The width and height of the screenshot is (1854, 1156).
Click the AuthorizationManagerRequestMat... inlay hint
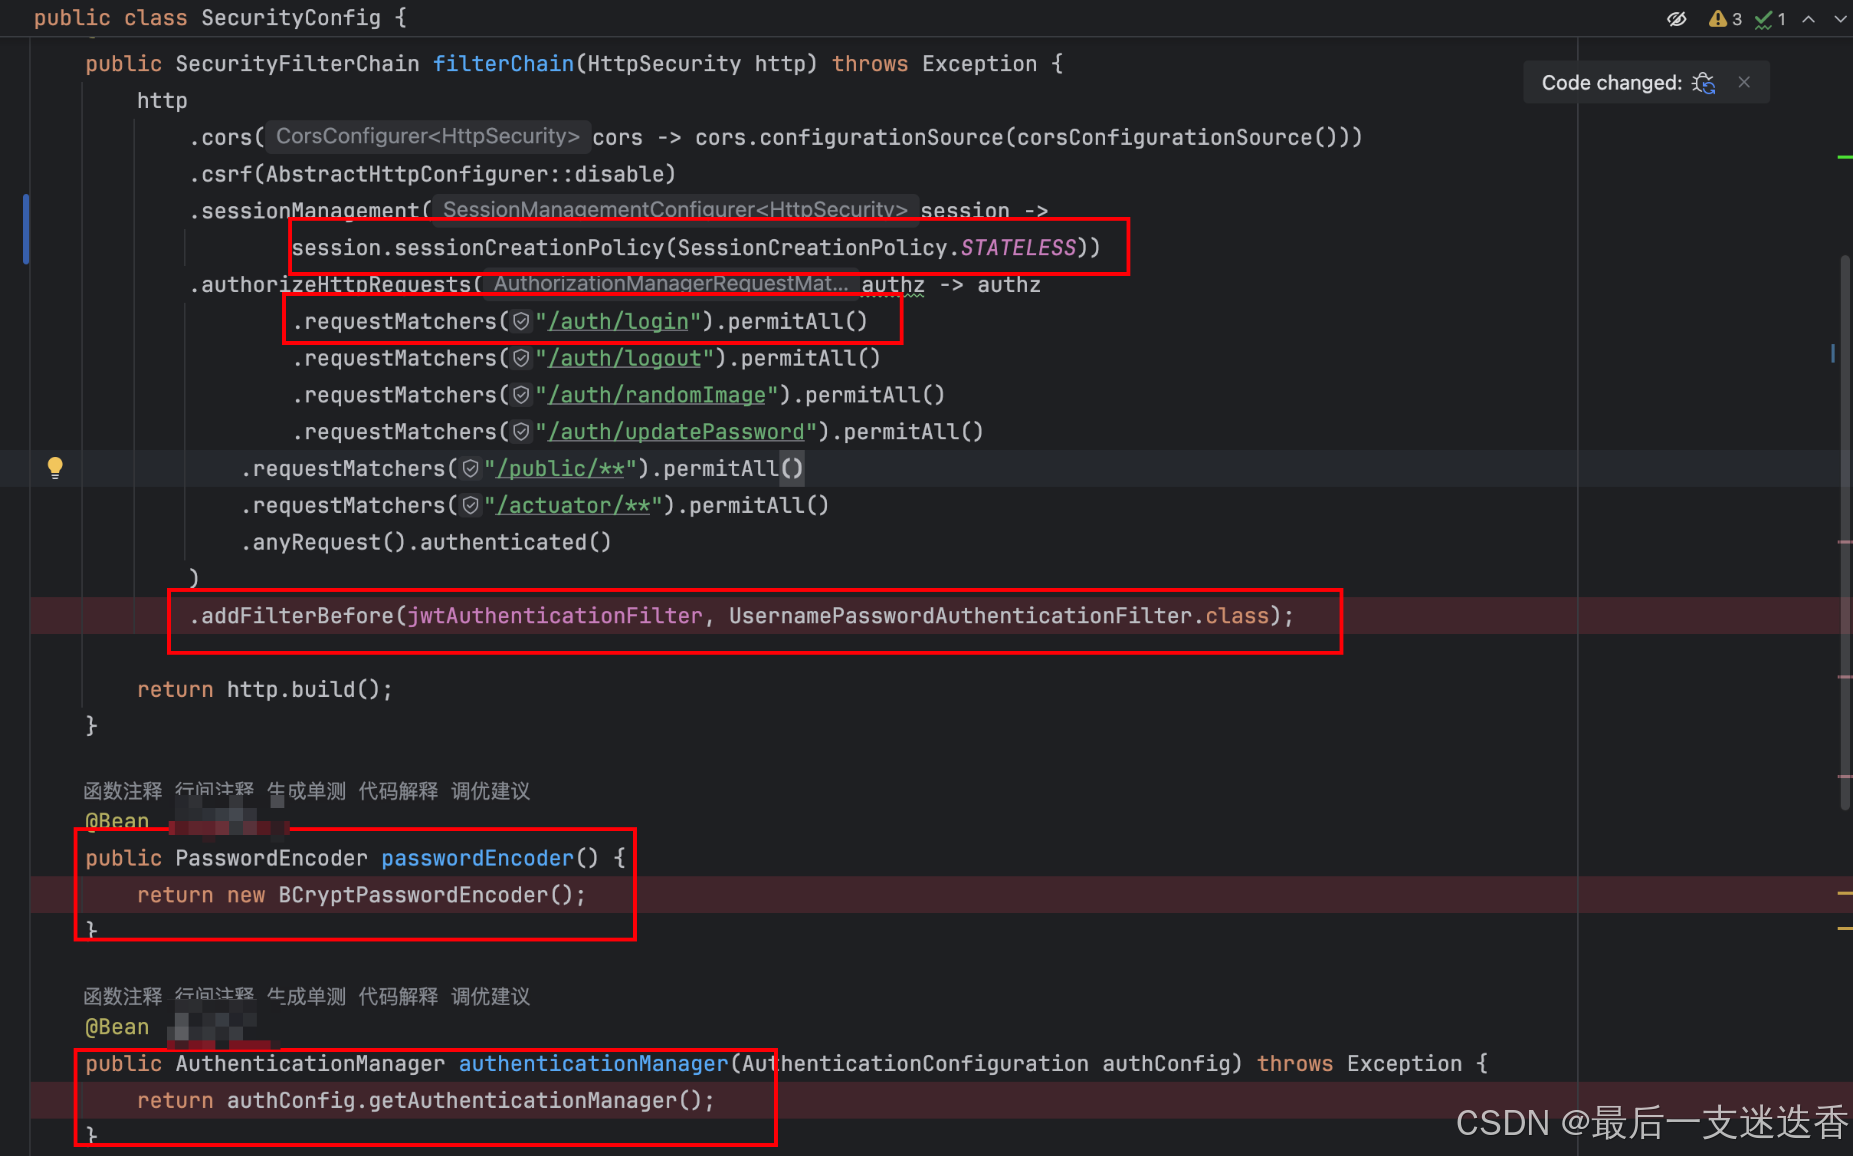pos(670,283)
